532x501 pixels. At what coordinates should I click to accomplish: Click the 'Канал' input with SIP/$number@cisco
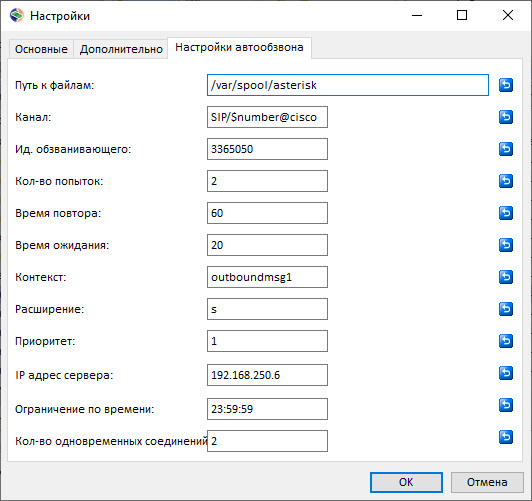pos(267,117)
